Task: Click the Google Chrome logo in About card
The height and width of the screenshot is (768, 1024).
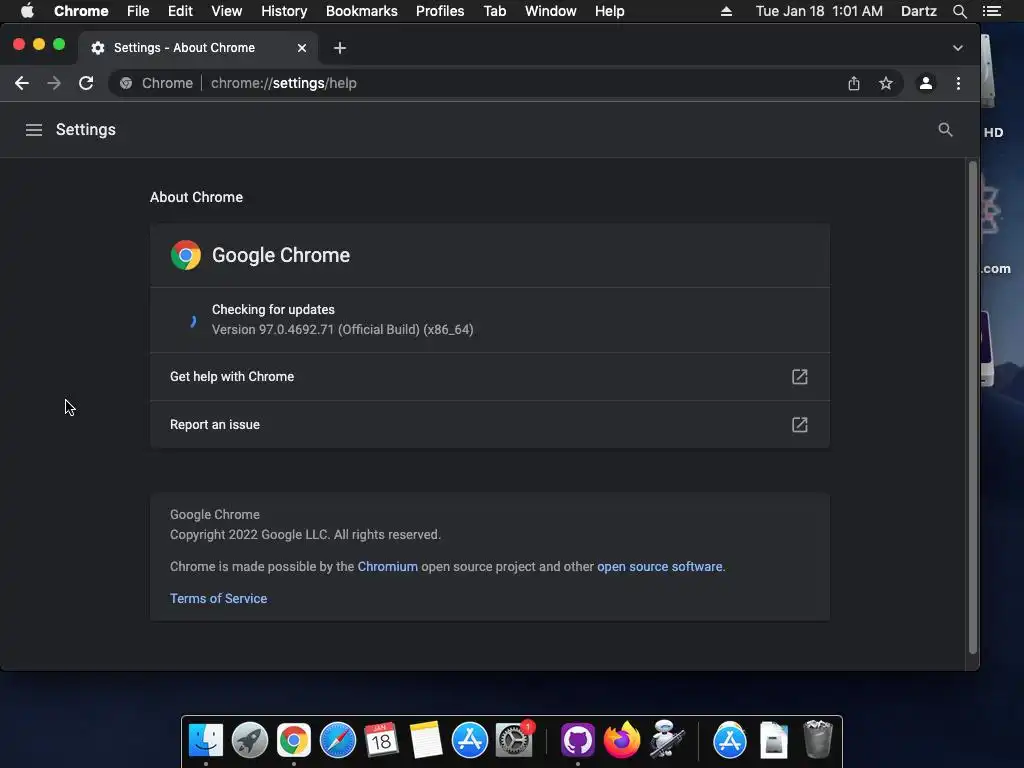Action: point(185,255)
